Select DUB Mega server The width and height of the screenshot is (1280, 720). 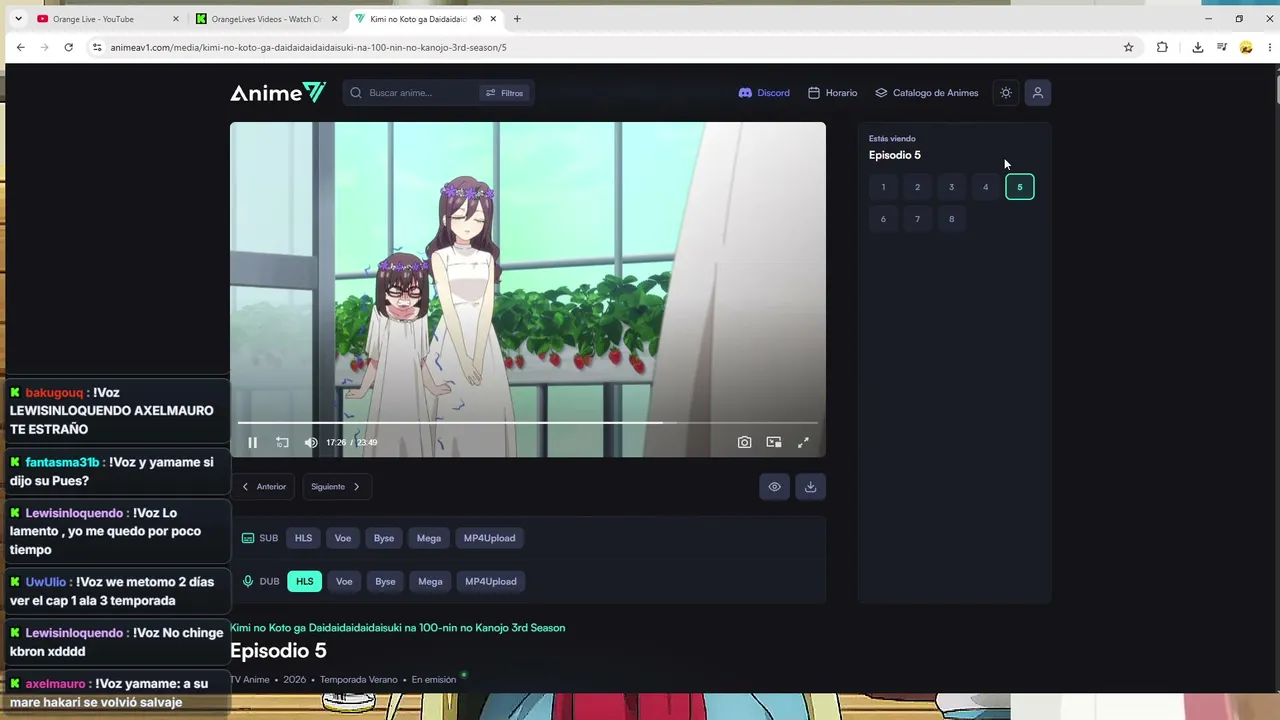(430, 581)
